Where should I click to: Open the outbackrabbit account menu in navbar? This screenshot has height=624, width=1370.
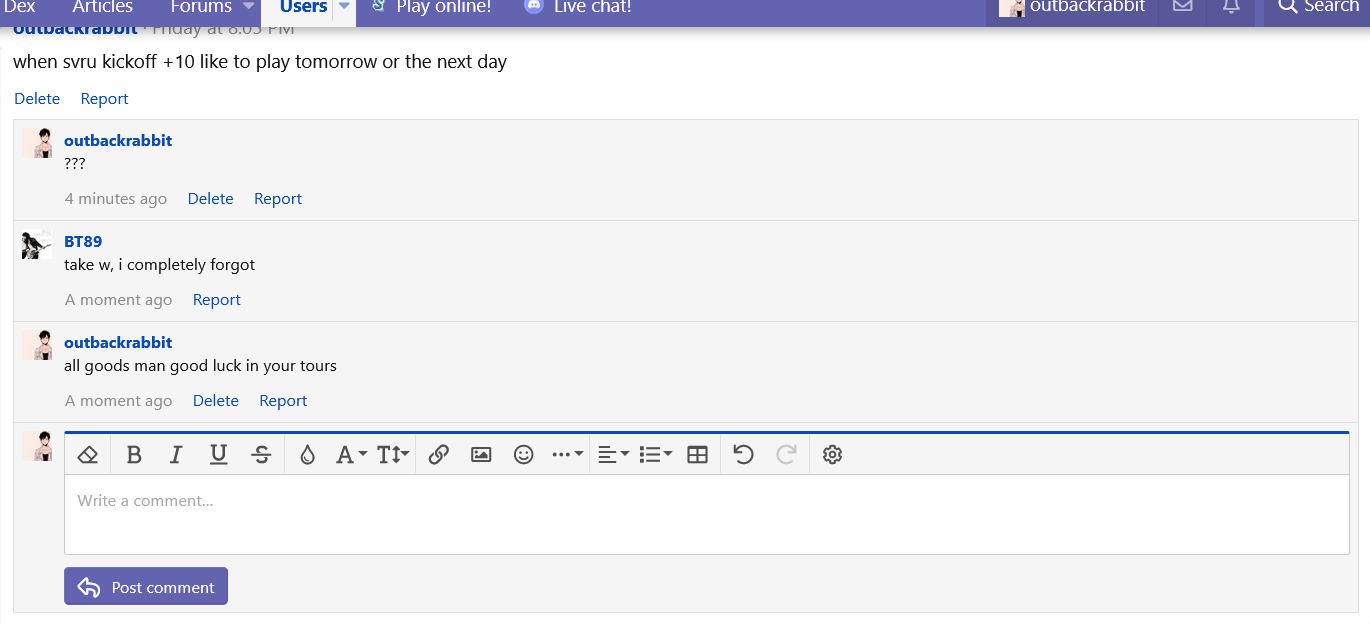click(x=1073, y=8)
